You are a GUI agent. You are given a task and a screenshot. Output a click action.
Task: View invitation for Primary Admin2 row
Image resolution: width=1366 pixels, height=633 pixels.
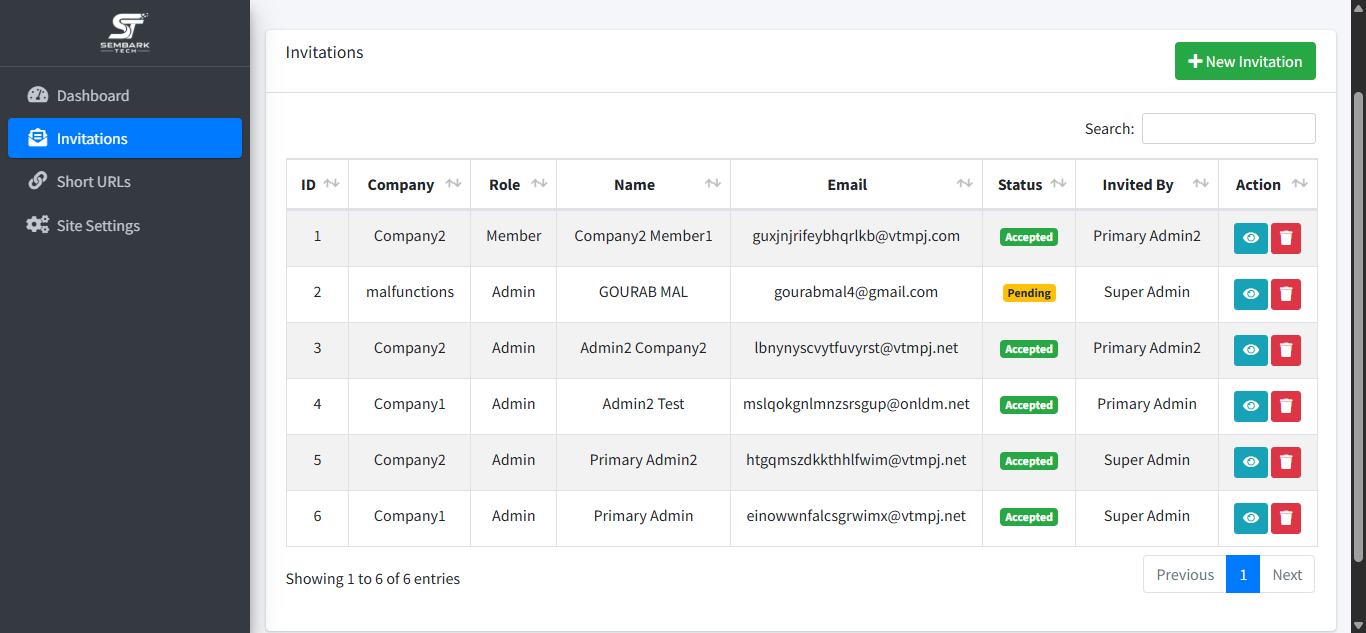[x=1250, y=462]
